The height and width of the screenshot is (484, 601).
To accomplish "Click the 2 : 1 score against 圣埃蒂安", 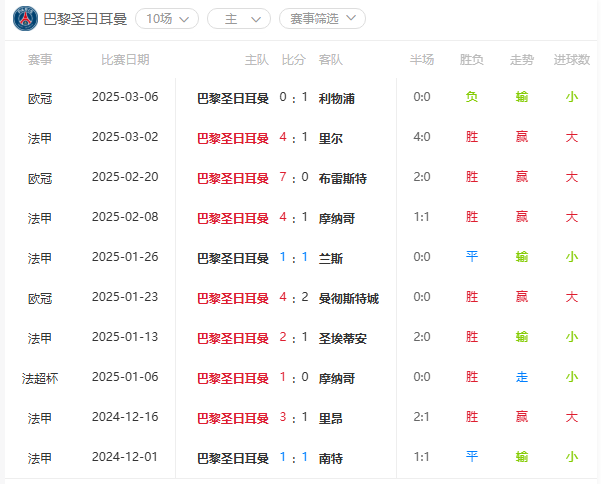I will coord(294,337).
